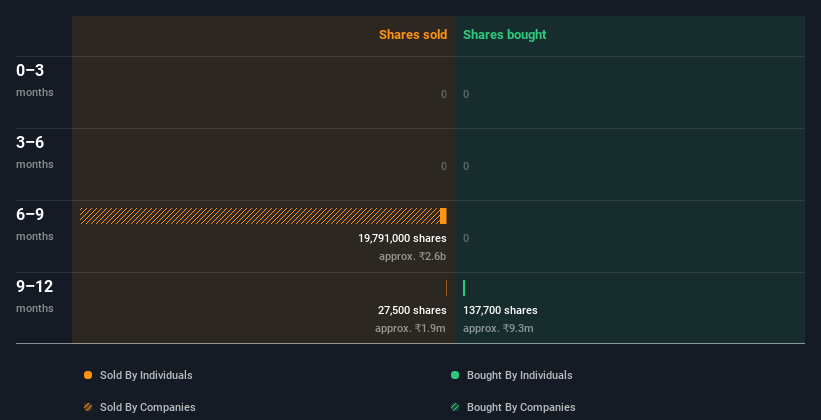Click the shares sold 0 in 0–3 months
The image size is (821, 420).
(444, 95)
